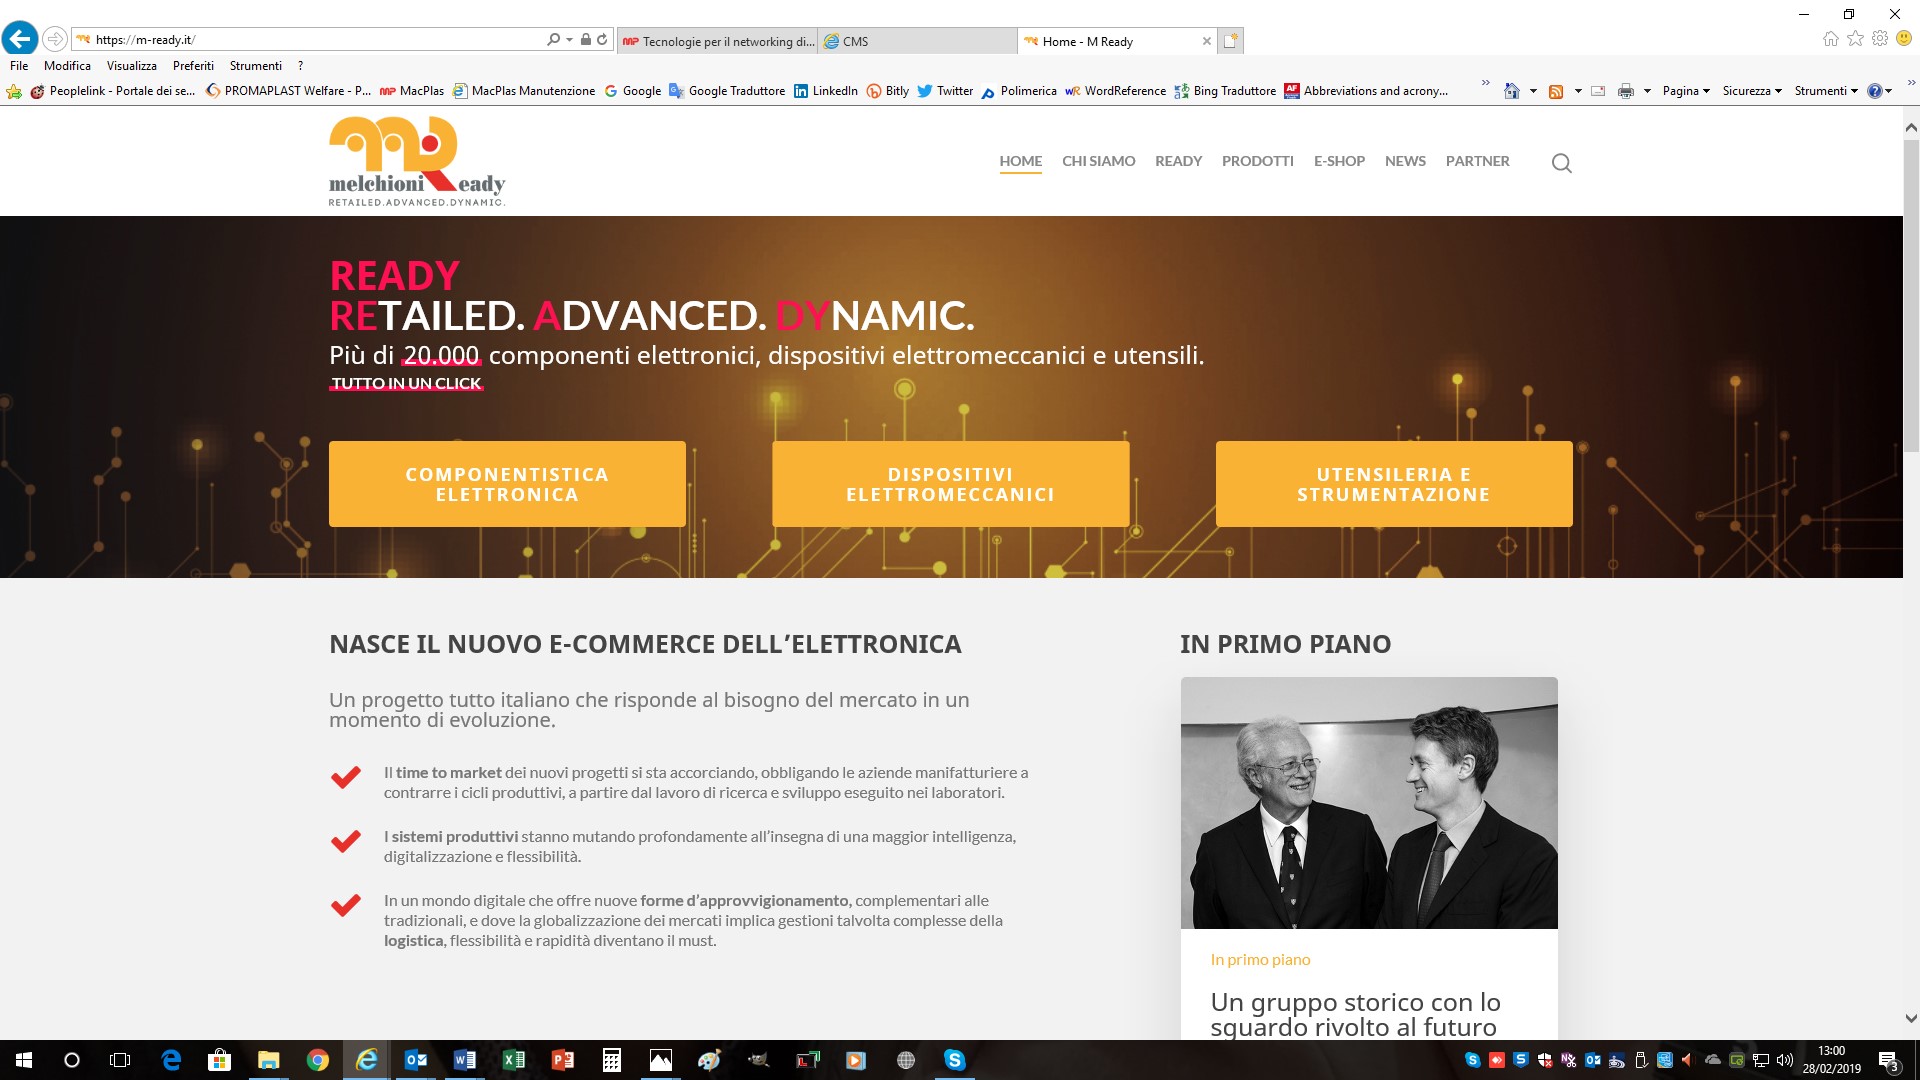This screenshot has width=1920, height=1080.
Task: Click the command bar Home page icon
Action: [x=1512, y=91]
